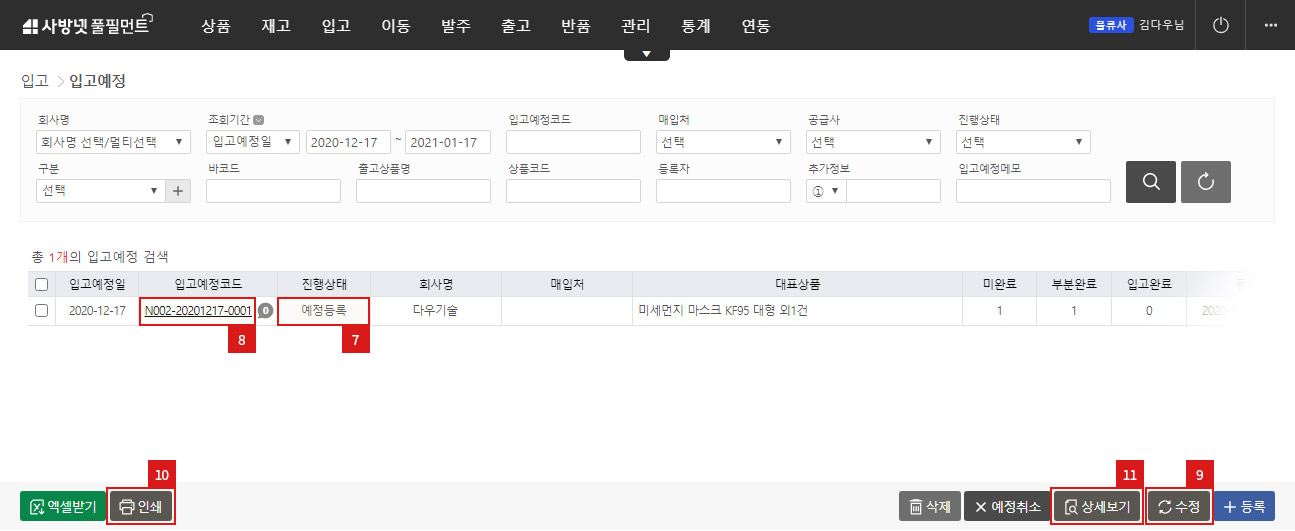1295x531 pixels.
Task: Click the 입고예정일 column header
Action: tap(97, 284)
